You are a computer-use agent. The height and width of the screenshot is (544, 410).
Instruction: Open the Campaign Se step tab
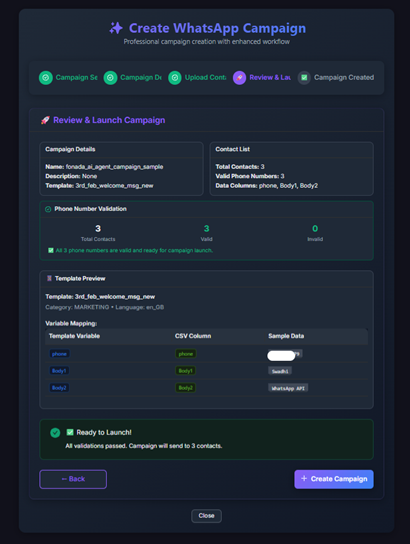click(68, 78)
